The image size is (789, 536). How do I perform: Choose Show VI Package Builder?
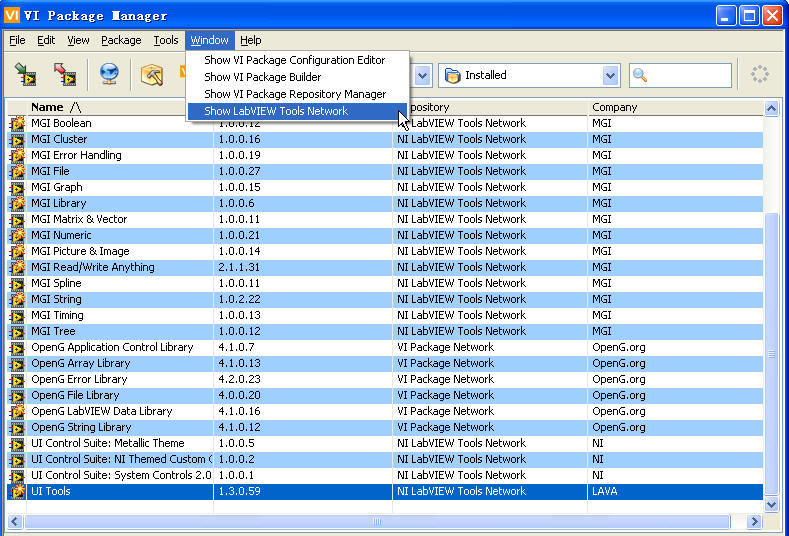tap(262, 77)
